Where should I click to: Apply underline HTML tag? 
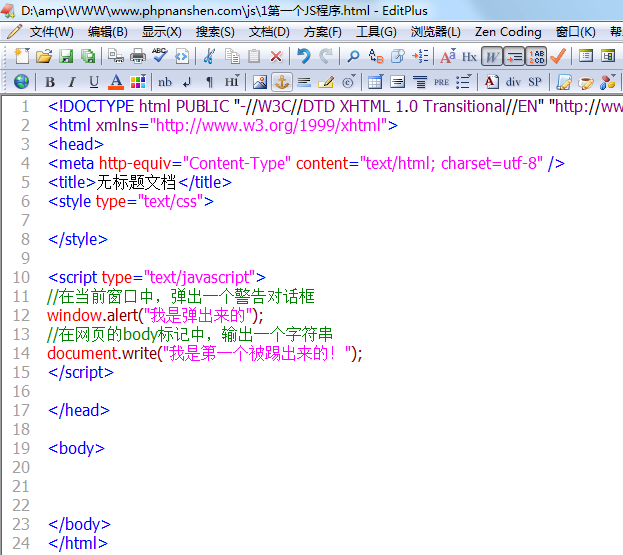[x=94, y=82]
